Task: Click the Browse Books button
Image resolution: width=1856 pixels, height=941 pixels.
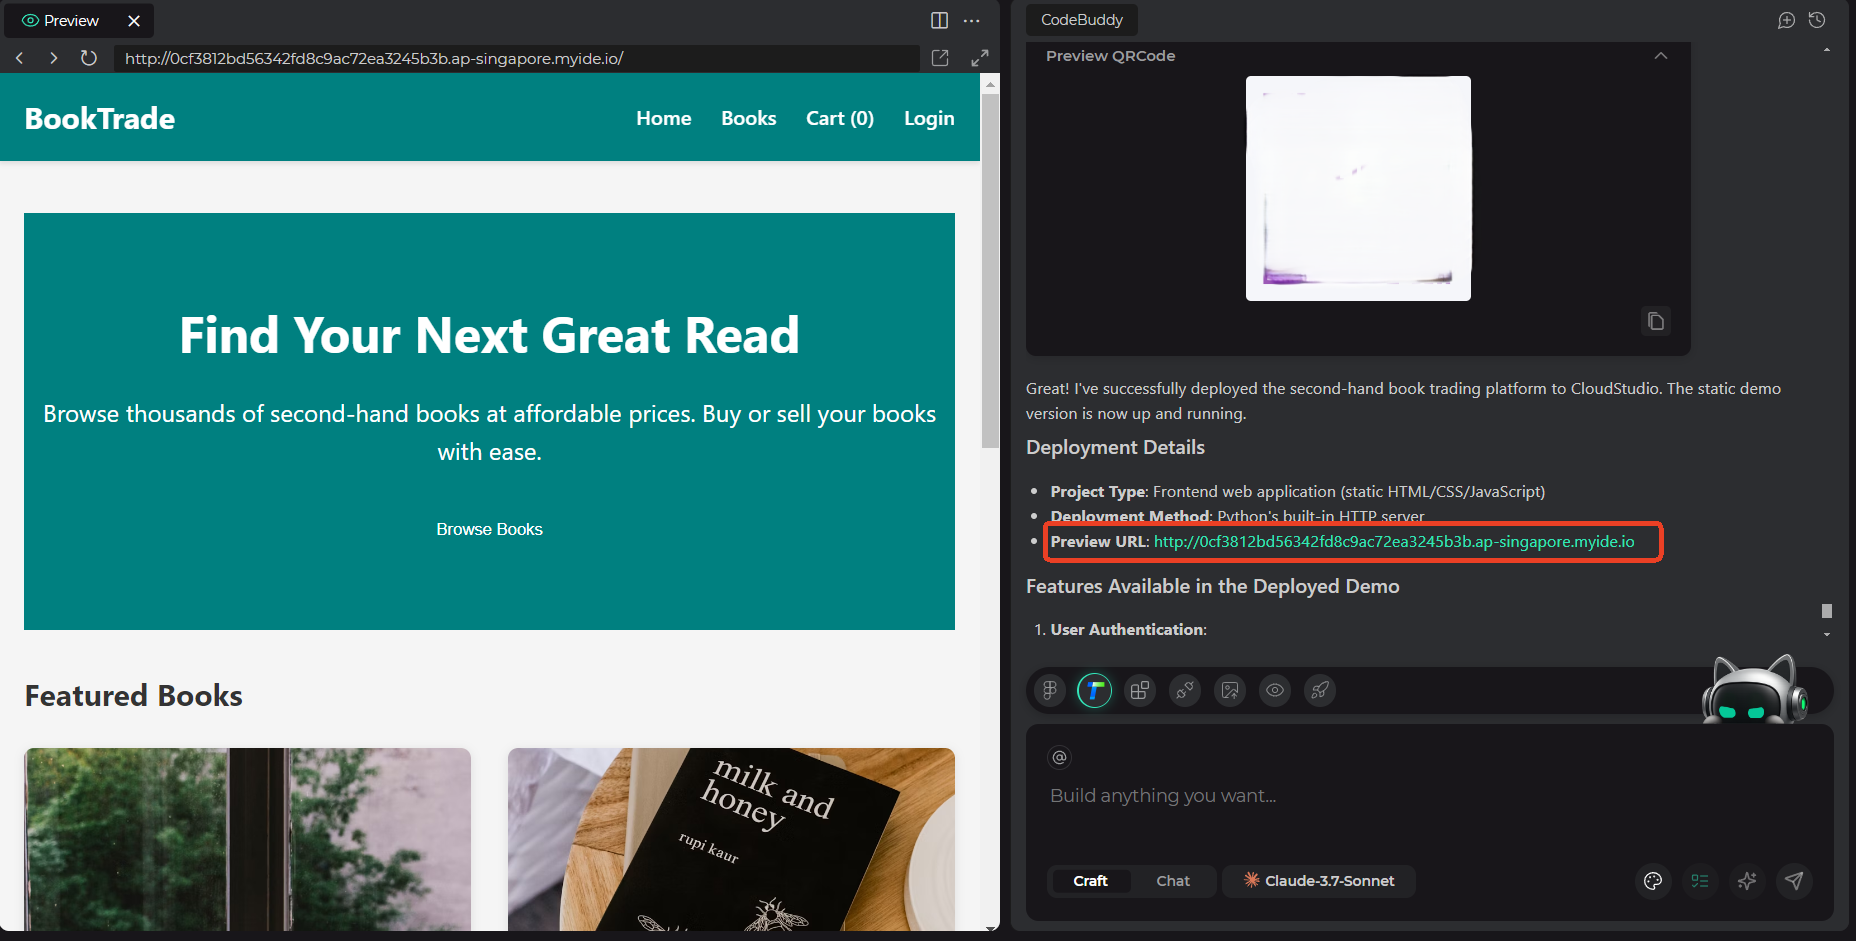Action: pos(490,529)
